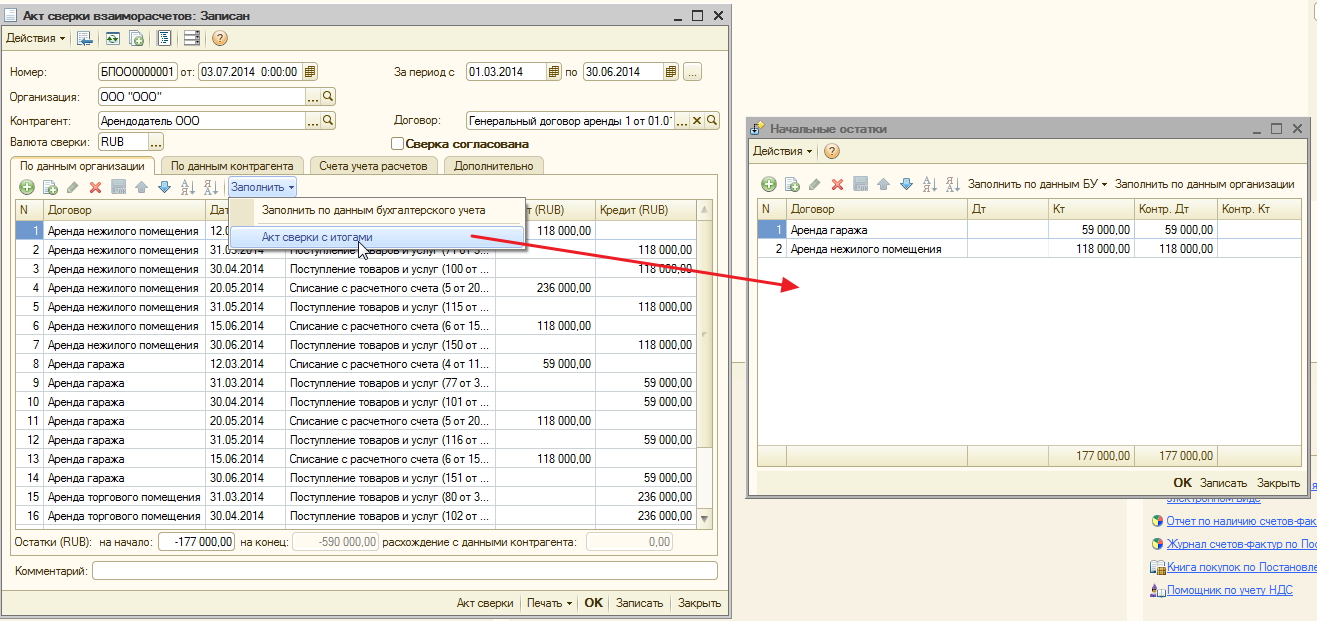Screen dimensions: 1317x621
Task: Click OK in the Акт сверки window
Action: [594, 603]
